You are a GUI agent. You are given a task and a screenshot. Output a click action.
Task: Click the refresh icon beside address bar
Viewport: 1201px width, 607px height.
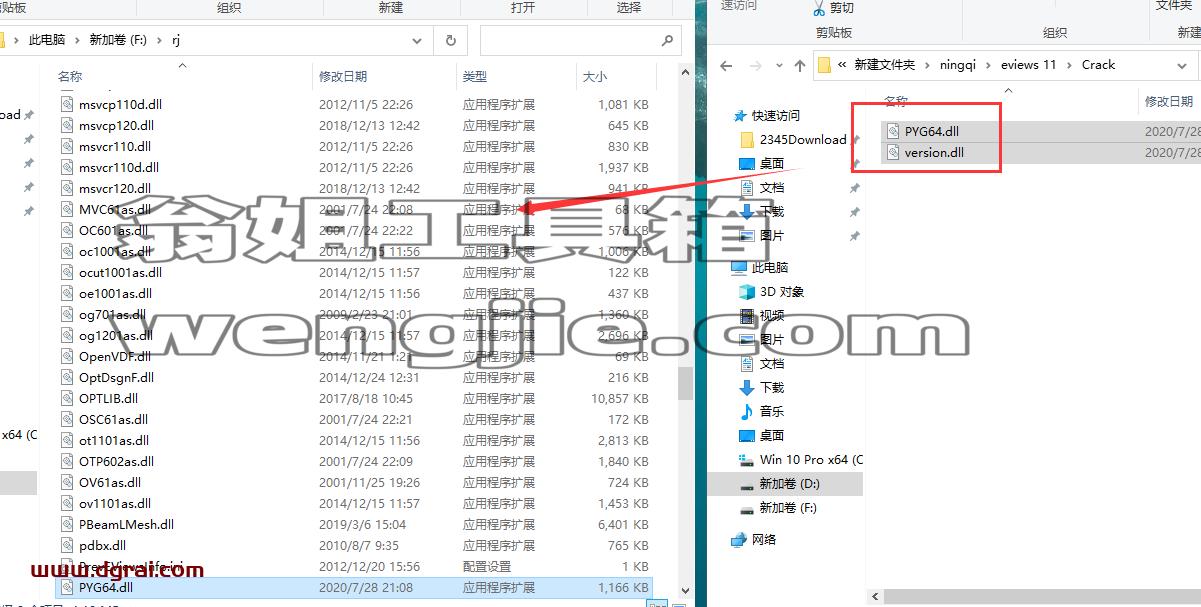point(451,40)
